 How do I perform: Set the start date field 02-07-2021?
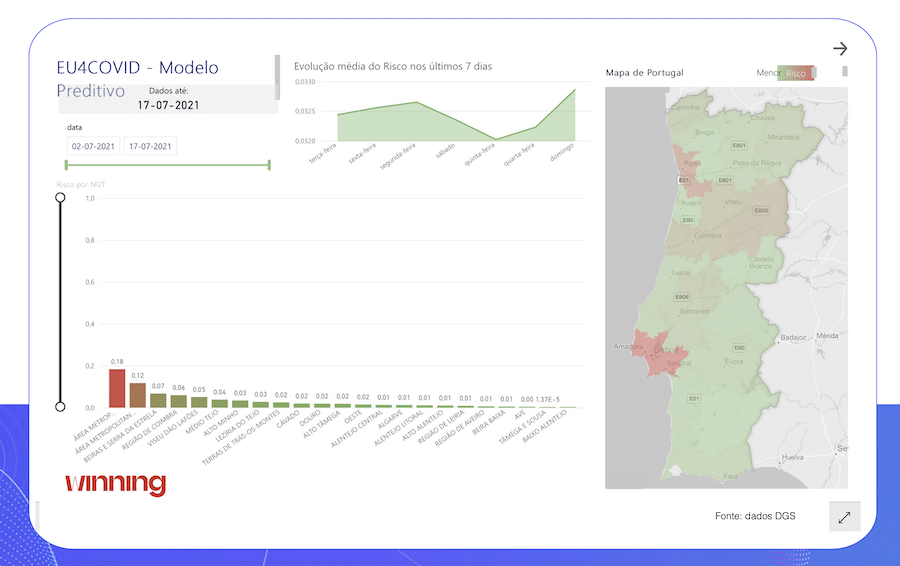point(92,146)
